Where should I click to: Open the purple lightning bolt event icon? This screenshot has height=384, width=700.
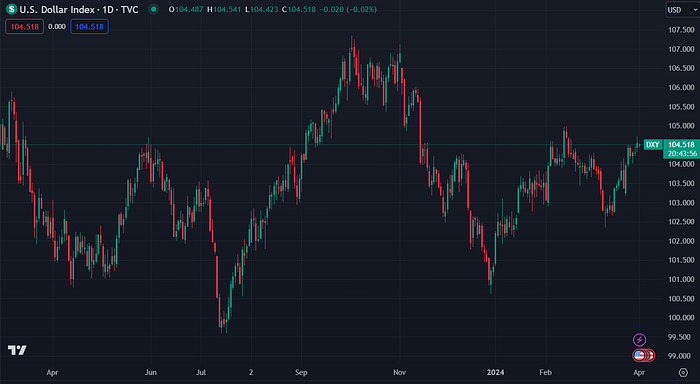[x=639, y=340]
